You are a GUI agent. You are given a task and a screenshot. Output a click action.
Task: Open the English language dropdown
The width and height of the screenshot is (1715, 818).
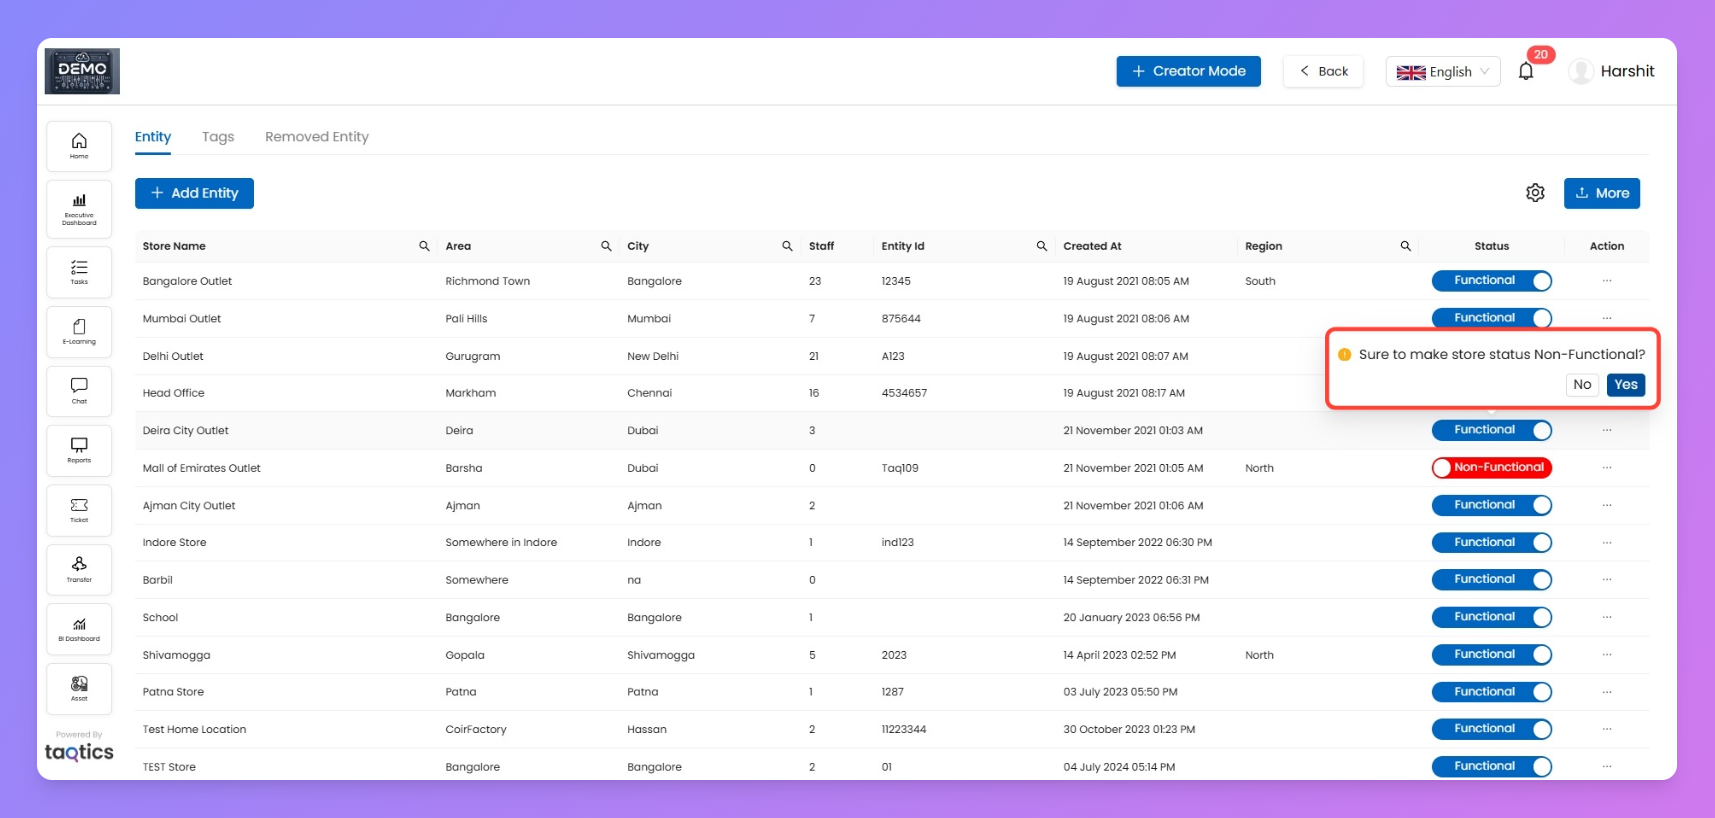click(x=1442, y=72)
